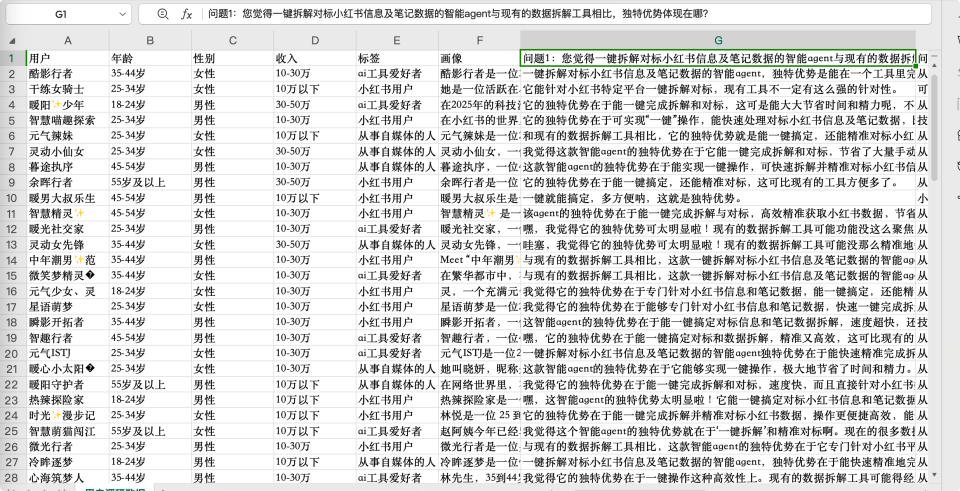The height and width of the screenshot is (491, 960).
Task: Click the select-all corner triangle
Action: [12, 41]
